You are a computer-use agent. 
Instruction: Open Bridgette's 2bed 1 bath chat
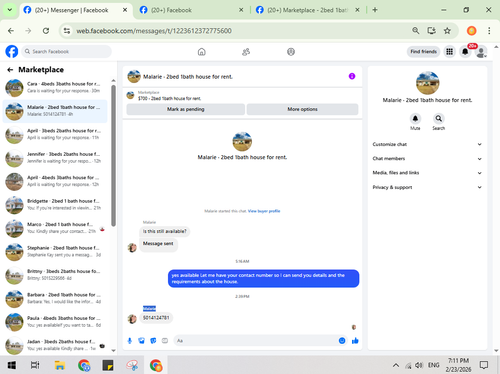[x=55, y=205]
